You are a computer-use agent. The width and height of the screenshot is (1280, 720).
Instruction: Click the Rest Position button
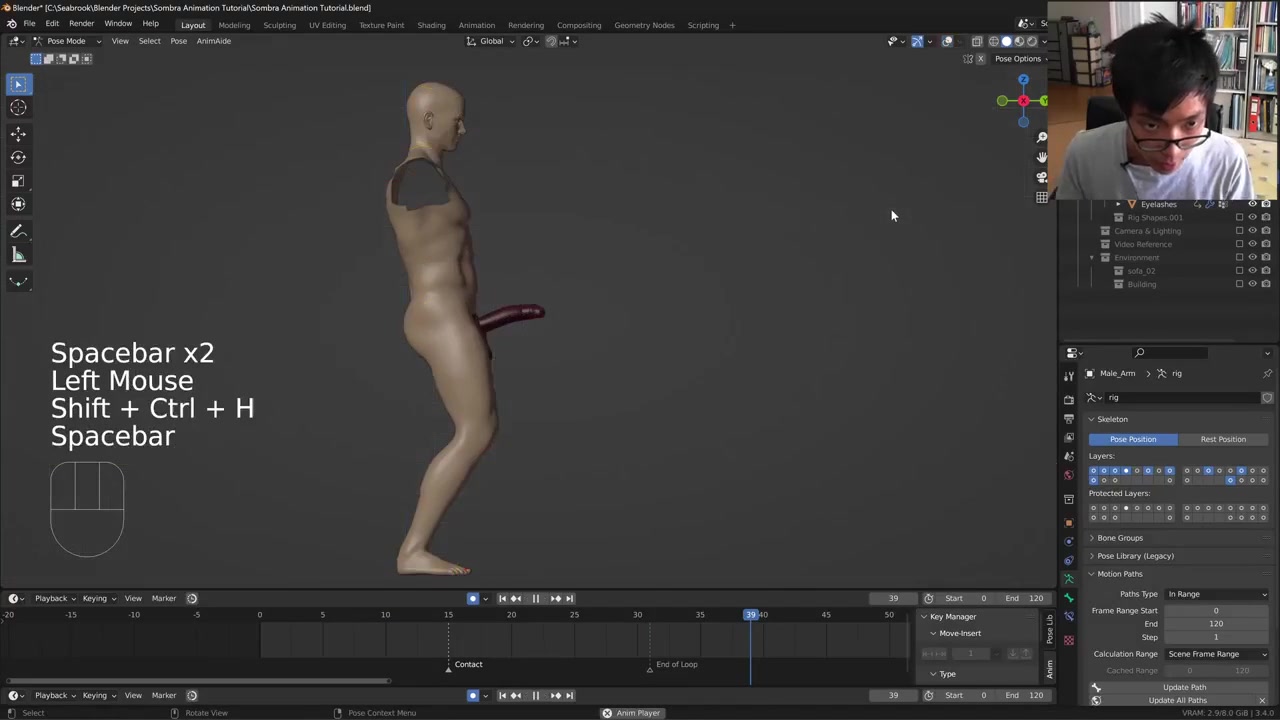click(1222, 439)
